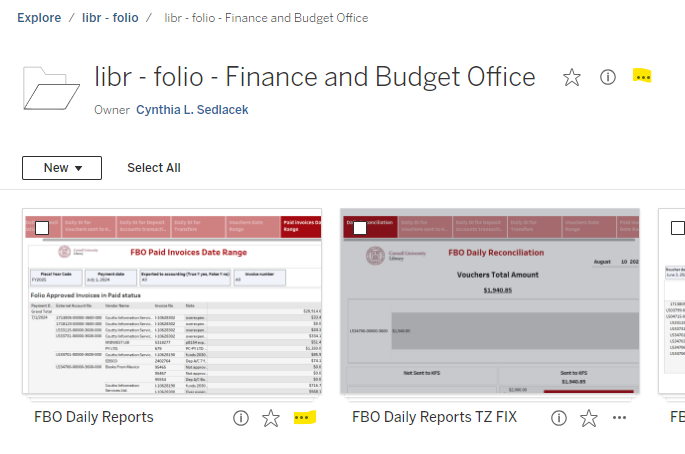
Task: Open the FBO Daily Reconciliation thumbnail
Action: (490, 302)
